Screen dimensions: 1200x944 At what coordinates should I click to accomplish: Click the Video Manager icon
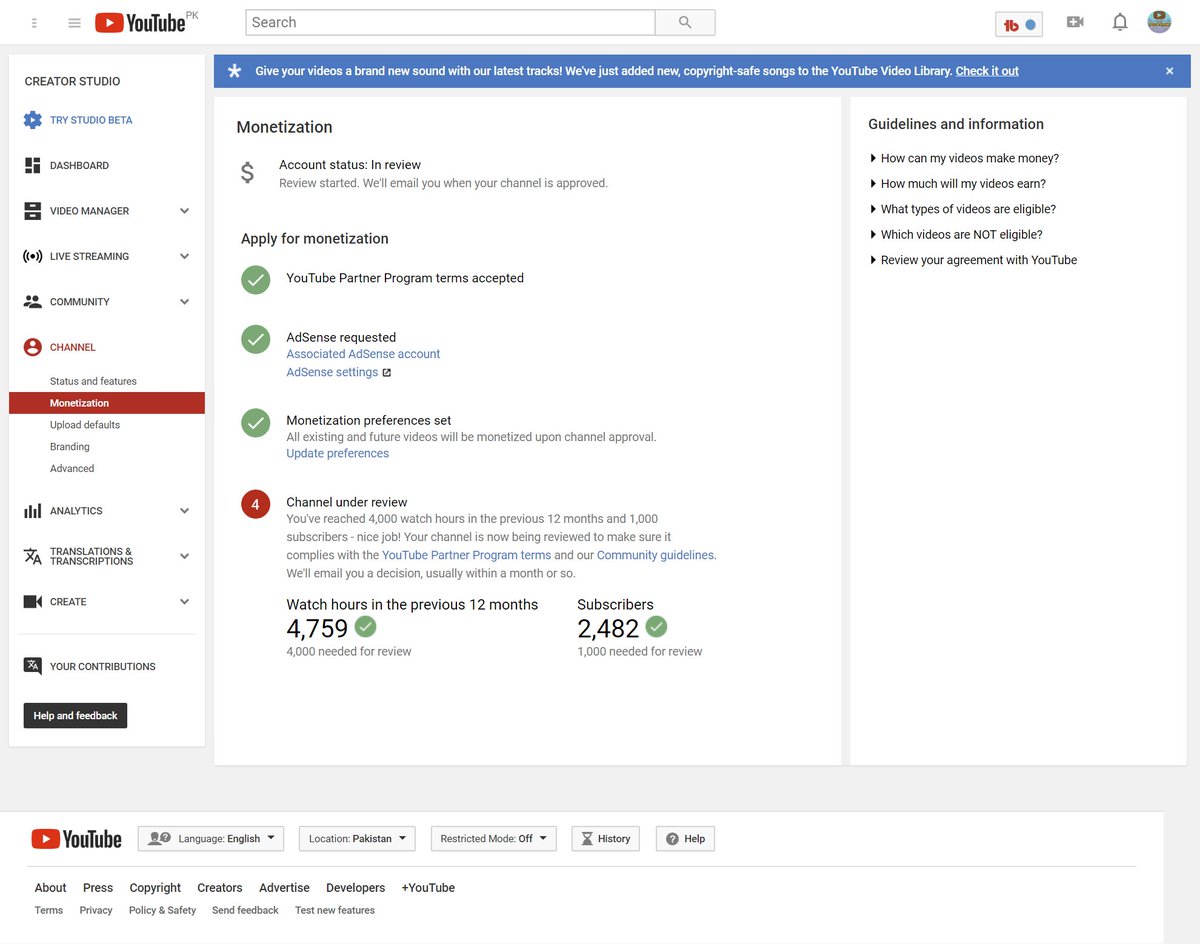[x=33, y=211]
